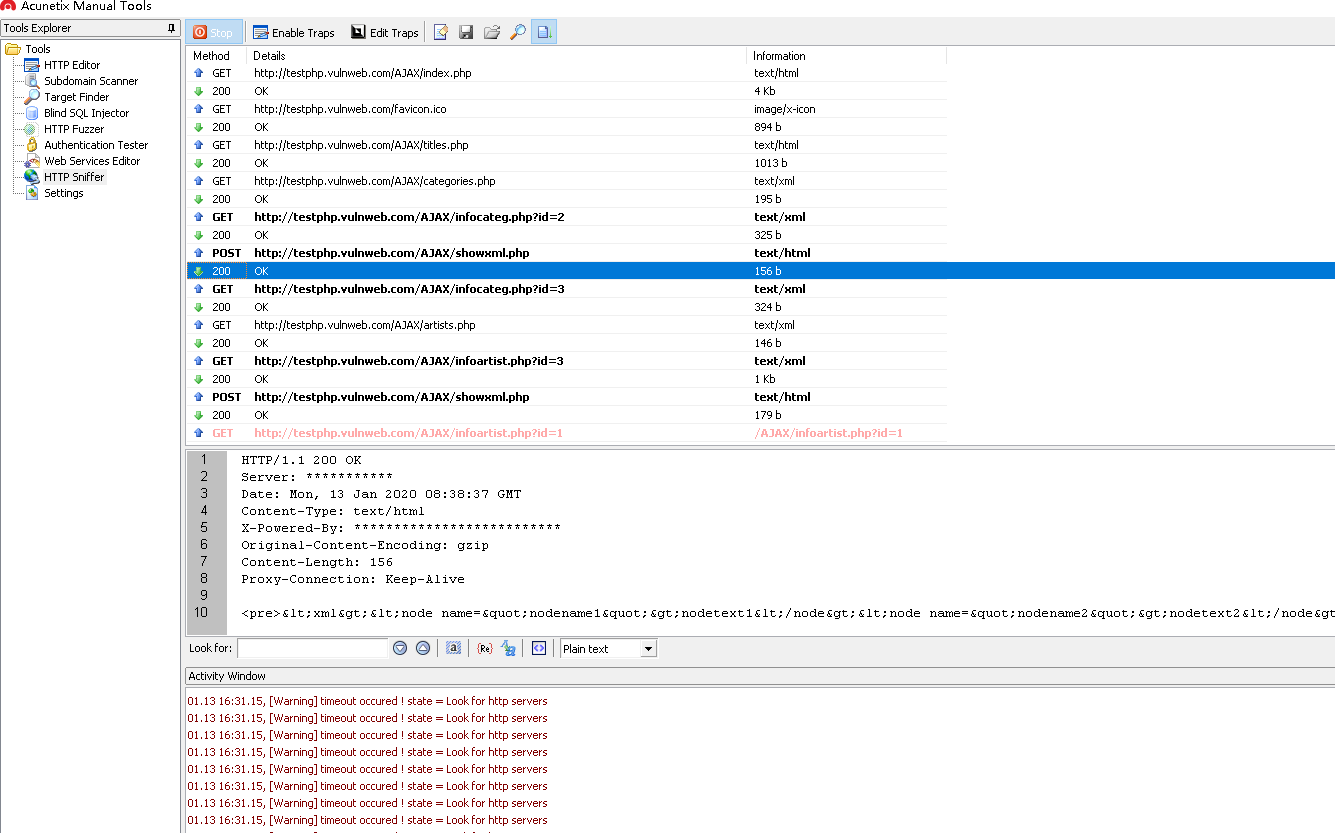The image size is (1335, 833).
Task: Click the Target Finder magnifier icon
Action: pyautogui.click(x=33, y=97)
